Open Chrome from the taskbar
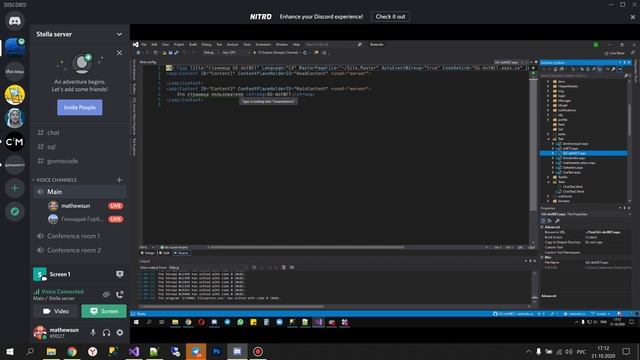640x360 pixels. coord(72,351)
